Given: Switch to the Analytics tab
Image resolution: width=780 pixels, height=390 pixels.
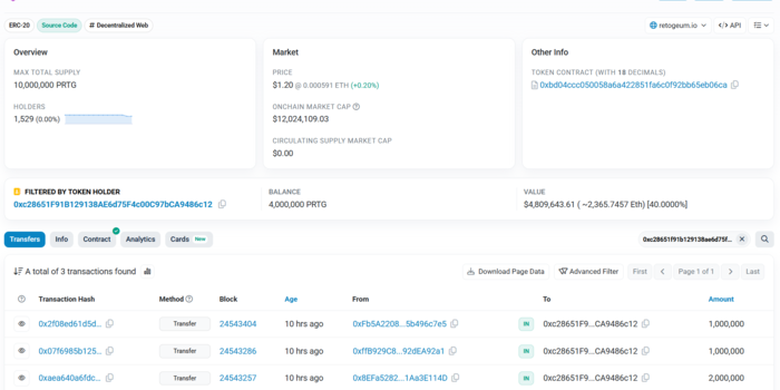Looking at the screenshot, I should pos(140,239).
